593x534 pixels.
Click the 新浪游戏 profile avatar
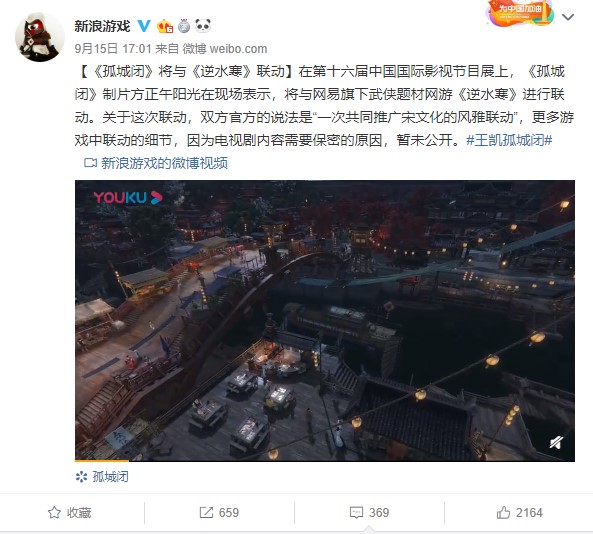tap(40, 37)
